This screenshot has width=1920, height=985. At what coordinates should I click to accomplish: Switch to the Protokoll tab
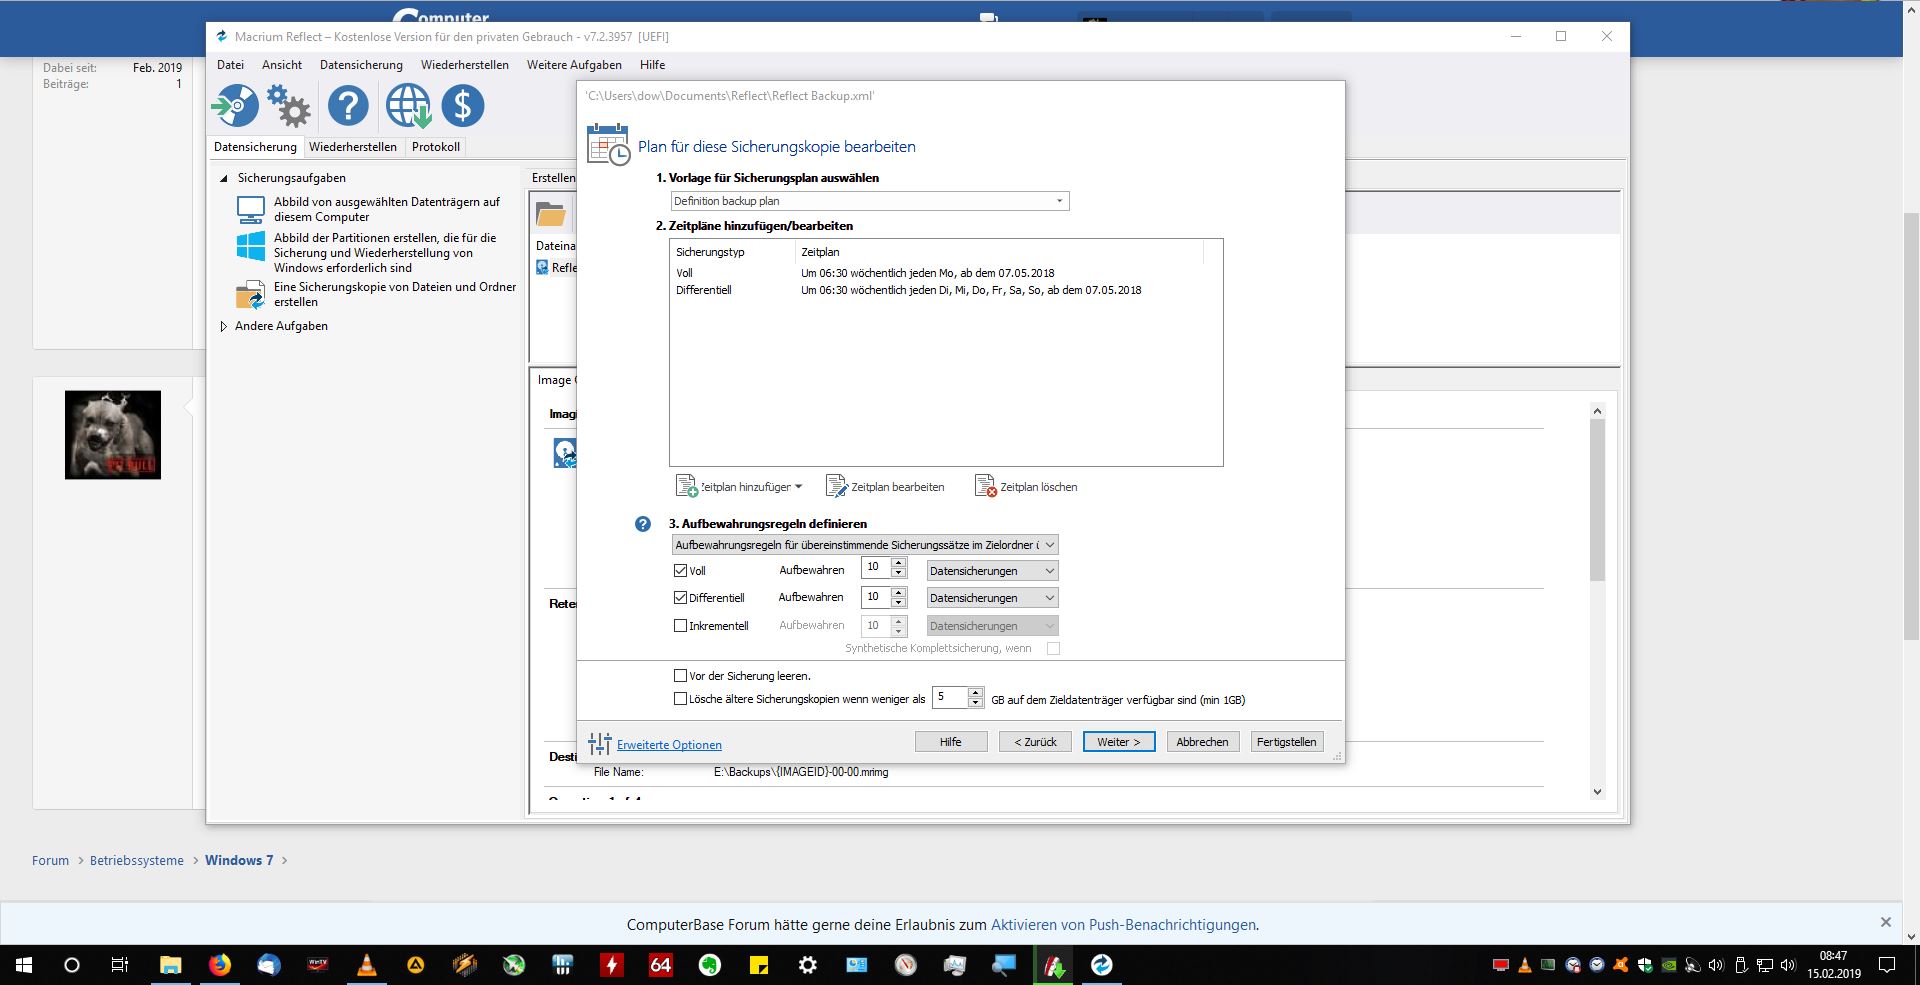point(436,147)
